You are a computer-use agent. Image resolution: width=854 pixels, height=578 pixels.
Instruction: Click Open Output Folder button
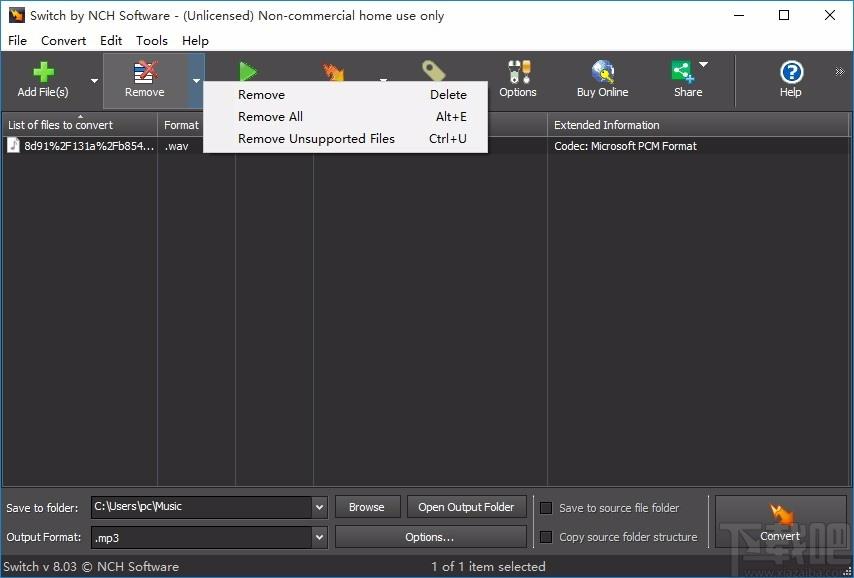[467, 507]
